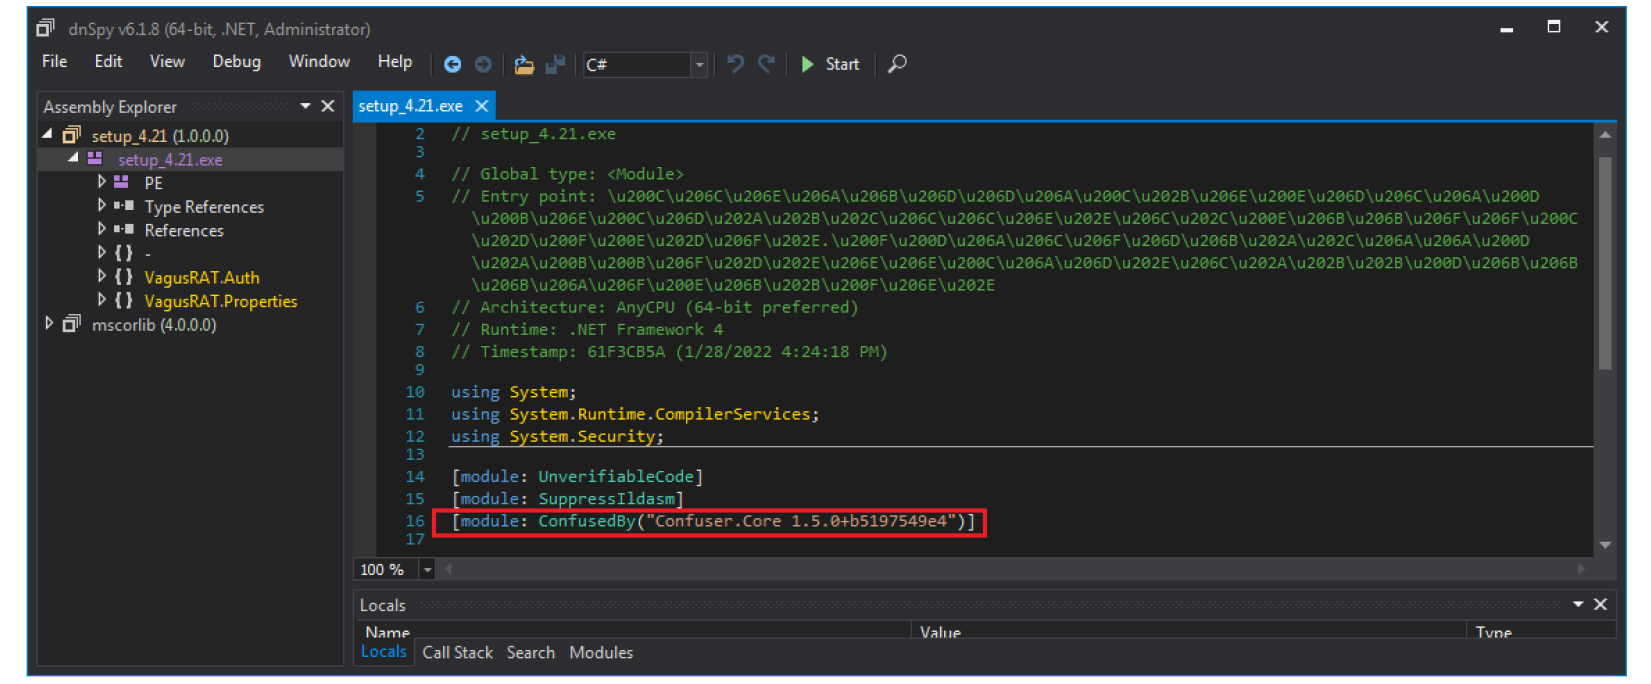Image resolution: width=1651 pixels, height=684 pixels.
Task: Click the dnSpy application icon in title bar
Action: tap(46, 28)
